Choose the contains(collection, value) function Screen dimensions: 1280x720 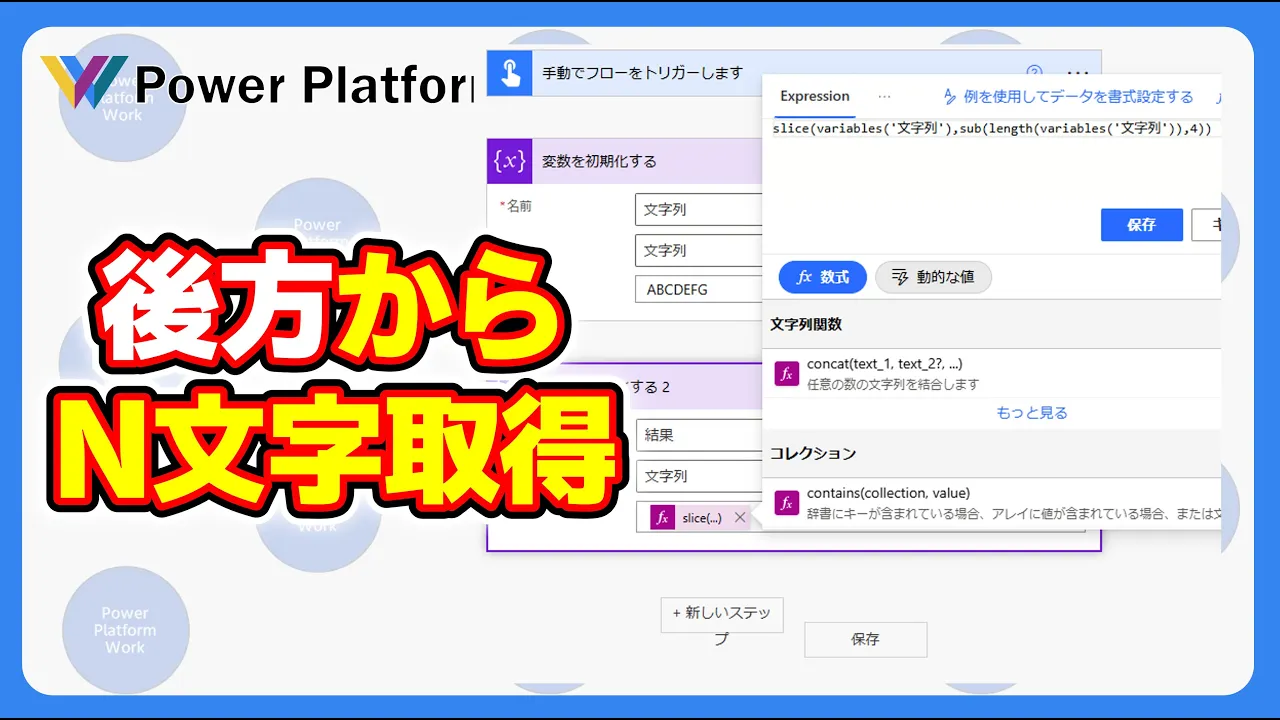[x=991, y=502]
